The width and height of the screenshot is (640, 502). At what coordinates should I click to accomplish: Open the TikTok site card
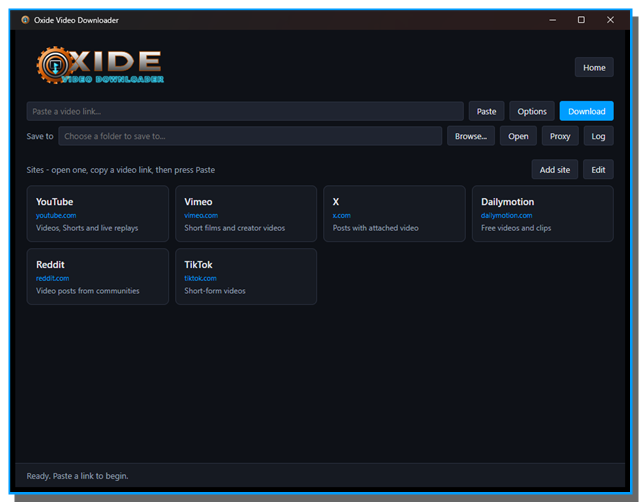(246, 276)
